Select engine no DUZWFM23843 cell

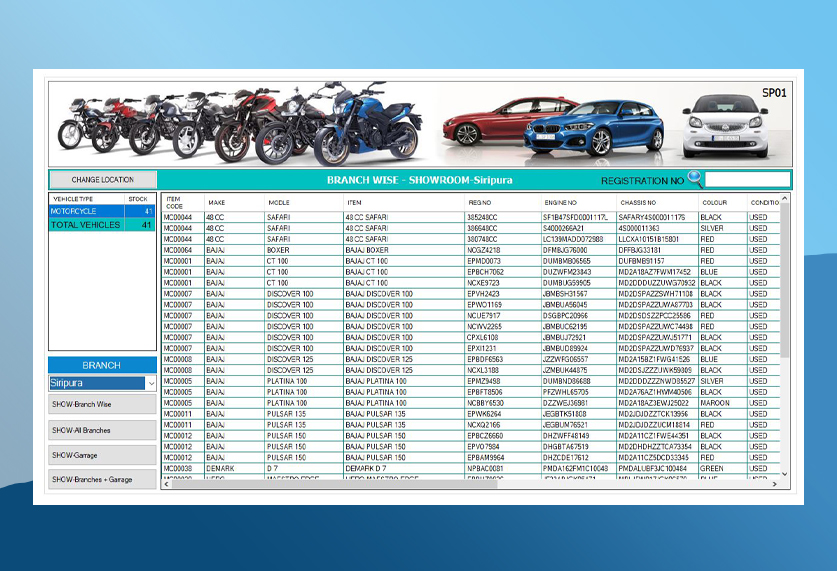[x=579, y=272]
